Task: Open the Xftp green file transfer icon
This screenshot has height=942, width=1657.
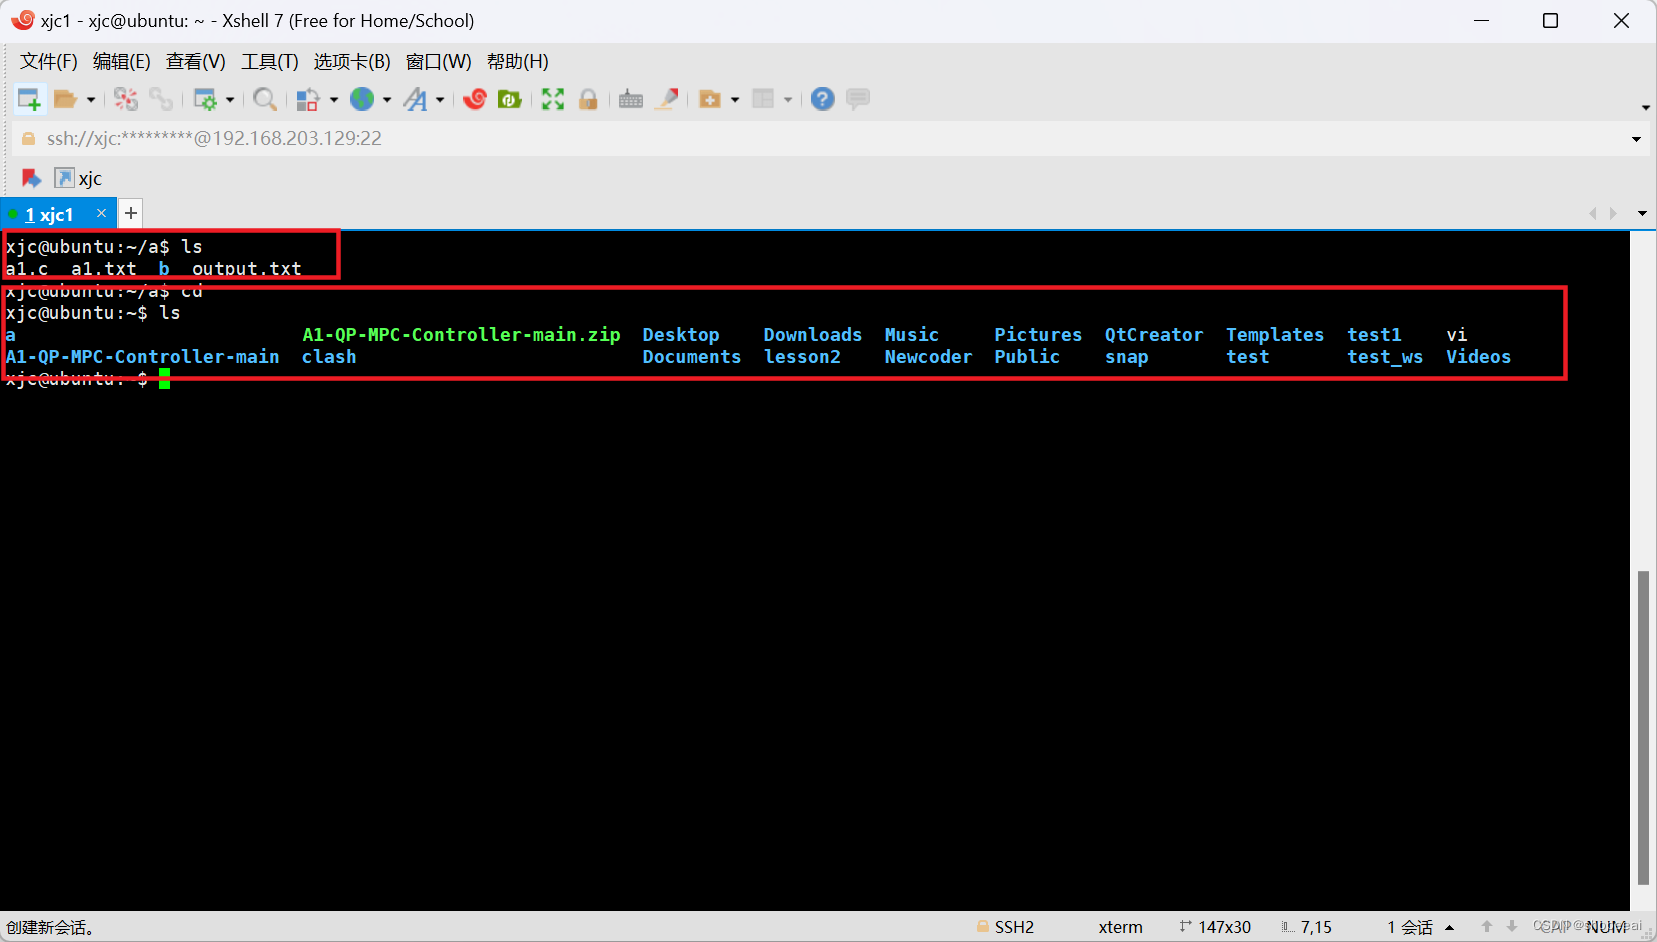Action: [x=510, y=99]
